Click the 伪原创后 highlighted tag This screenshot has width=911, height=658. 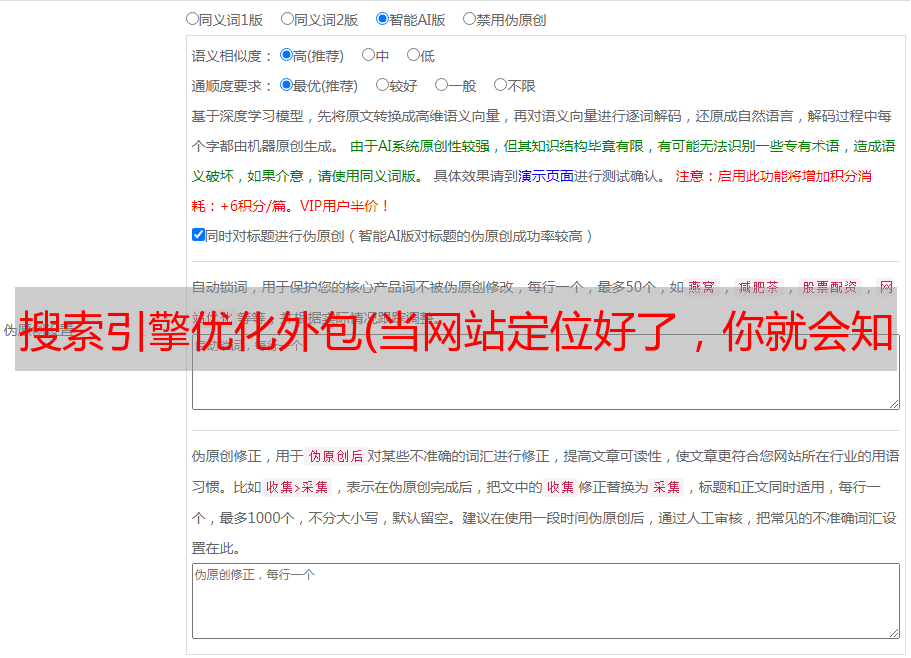coord(336,456)
